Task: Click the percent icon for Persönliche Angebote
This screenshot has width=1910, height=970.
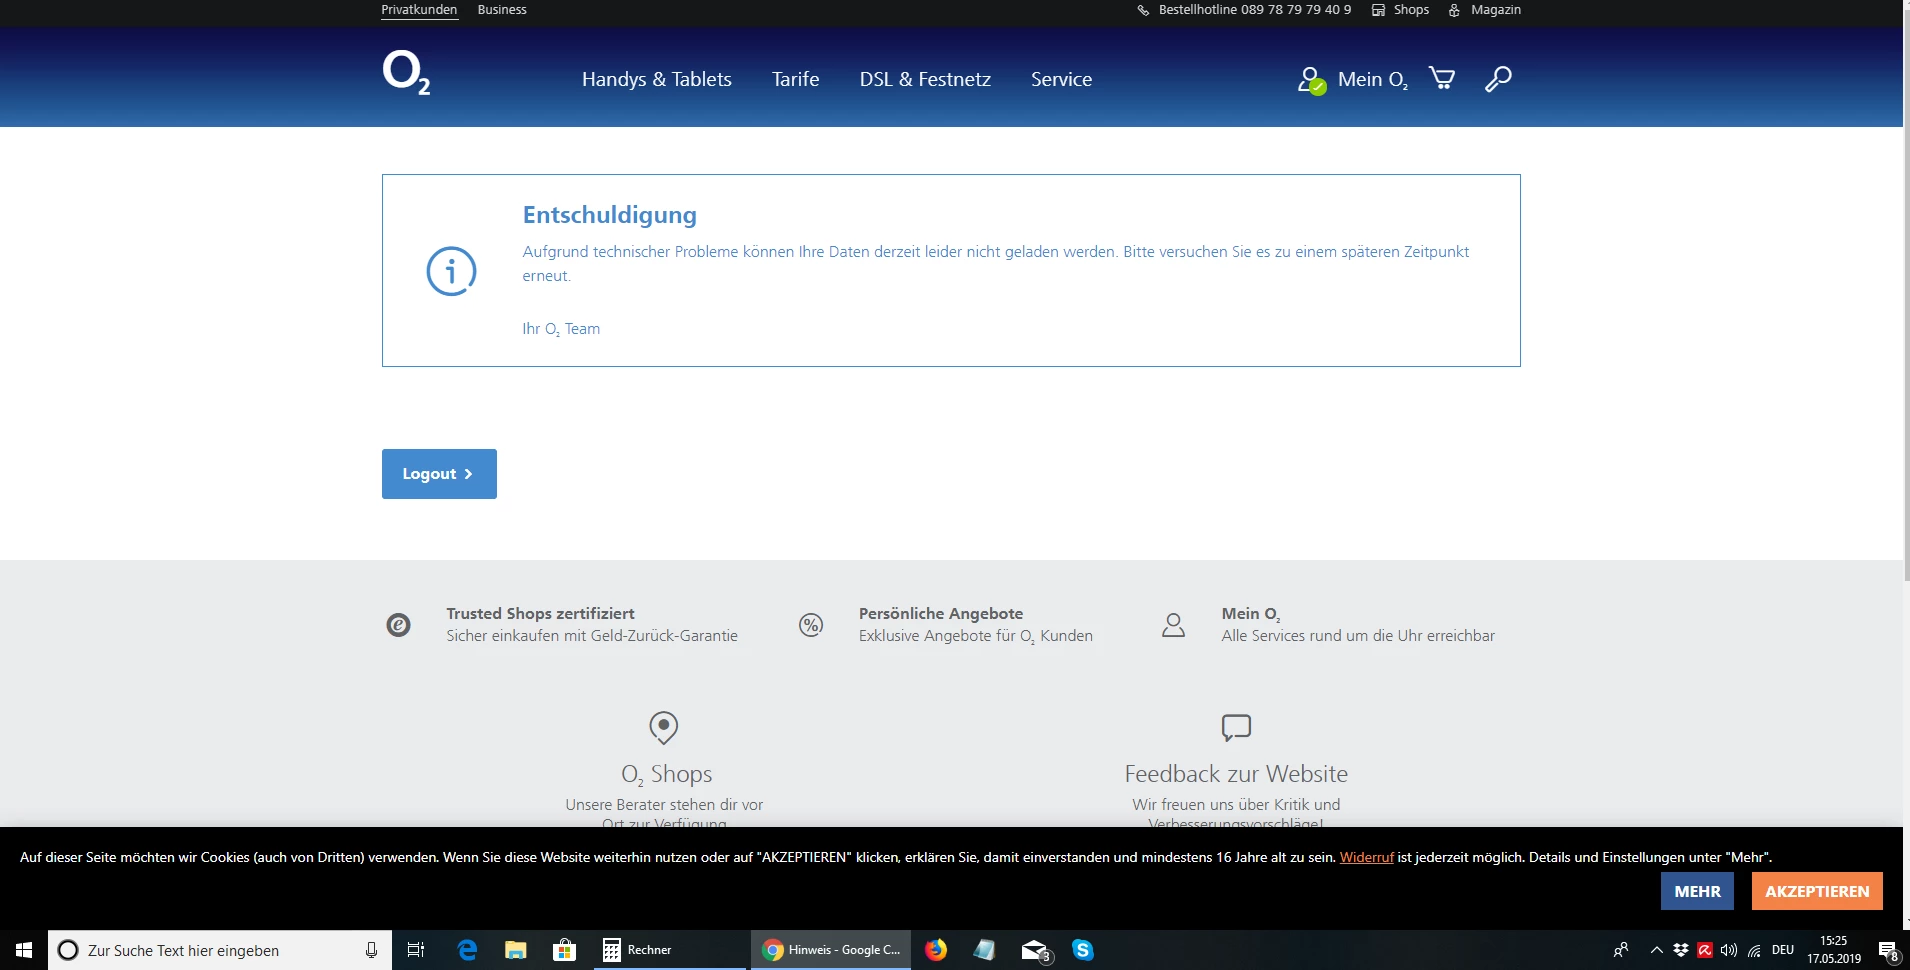Action: point(811,625)
